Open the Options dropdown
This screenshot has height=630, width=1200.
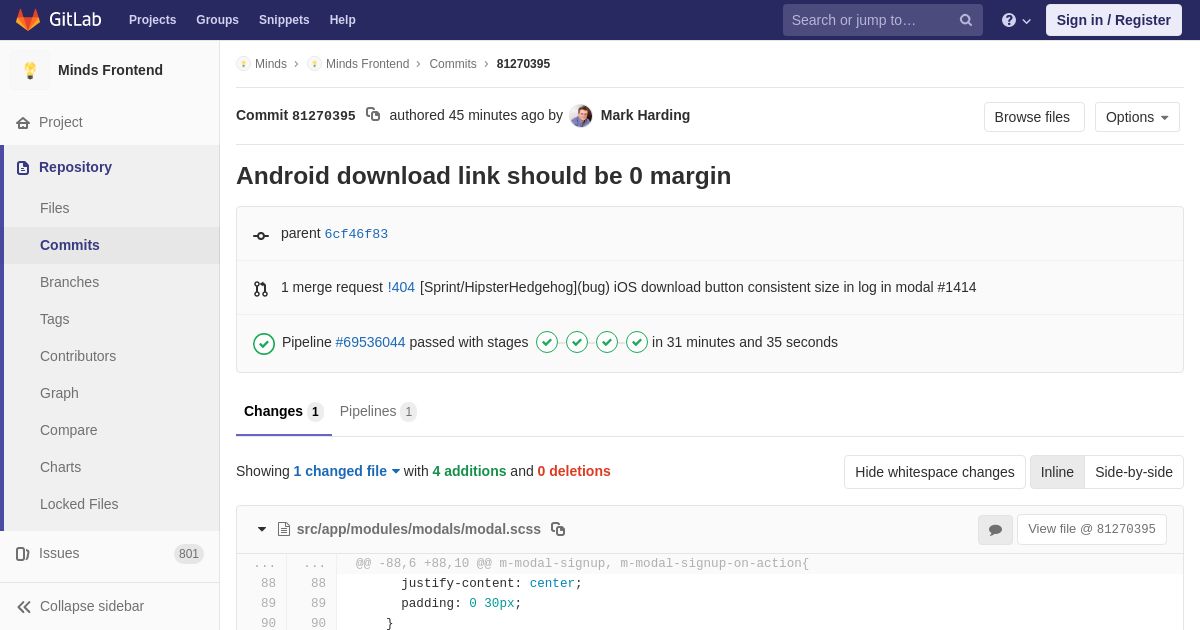[1137, 117]
